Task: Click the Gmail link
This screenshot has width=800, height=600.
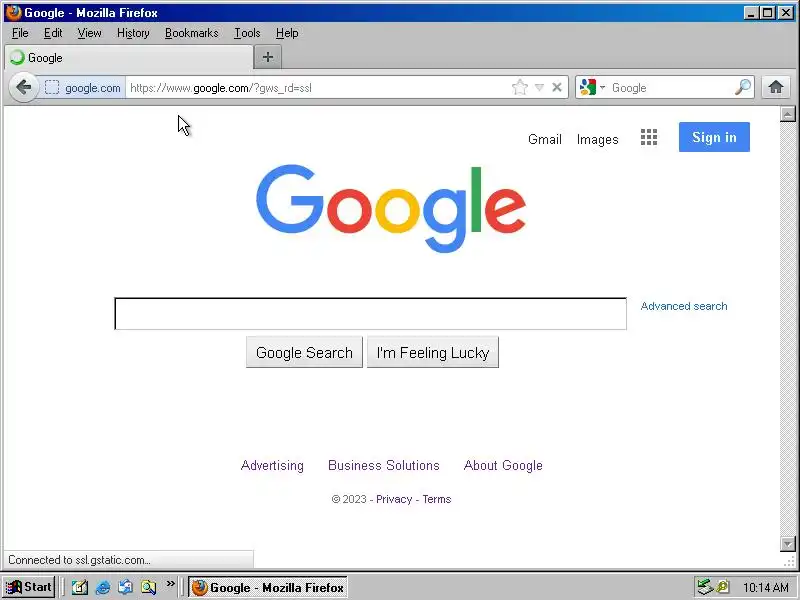Action: (544, 139)
